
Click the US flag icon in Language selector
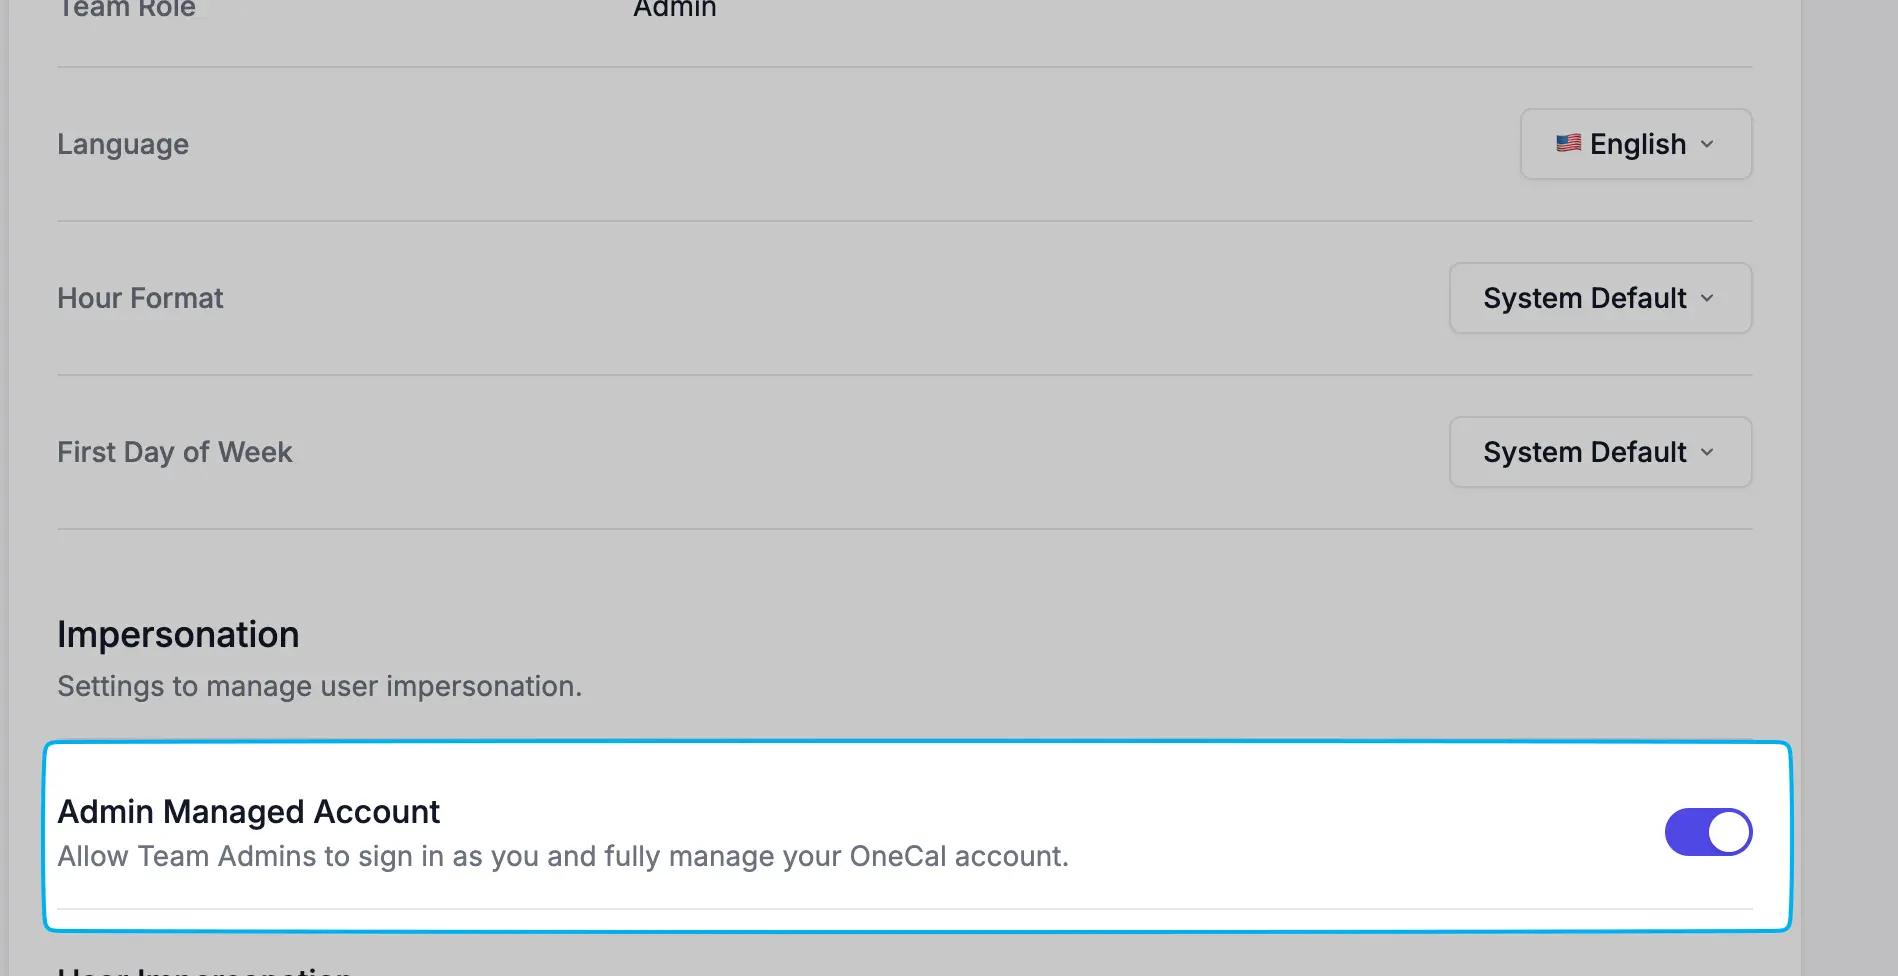[x=1568, y=143]
